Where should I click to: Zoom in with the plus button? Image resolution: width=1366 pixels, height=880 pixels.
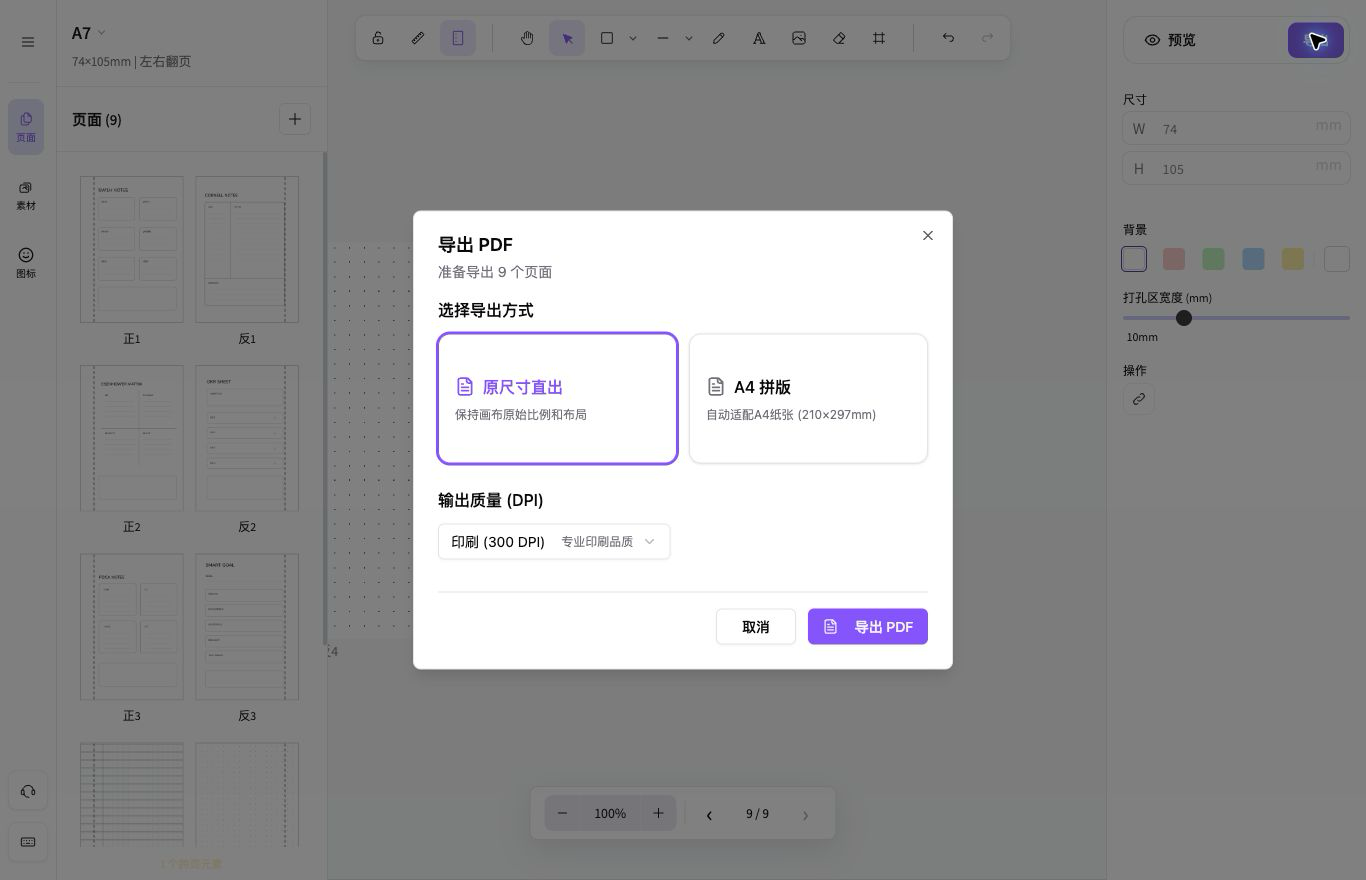click(658, 813)
